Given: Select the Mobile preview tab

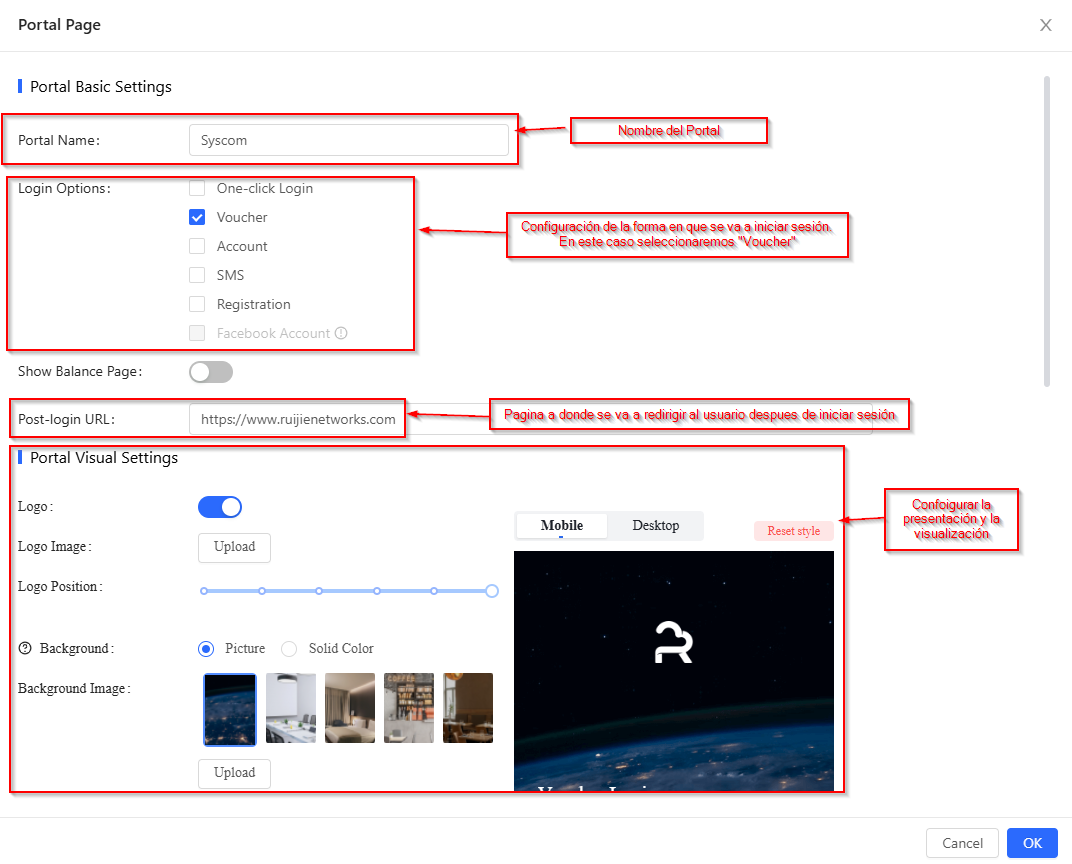Looking at the screenshot, I should coord(561,526).
